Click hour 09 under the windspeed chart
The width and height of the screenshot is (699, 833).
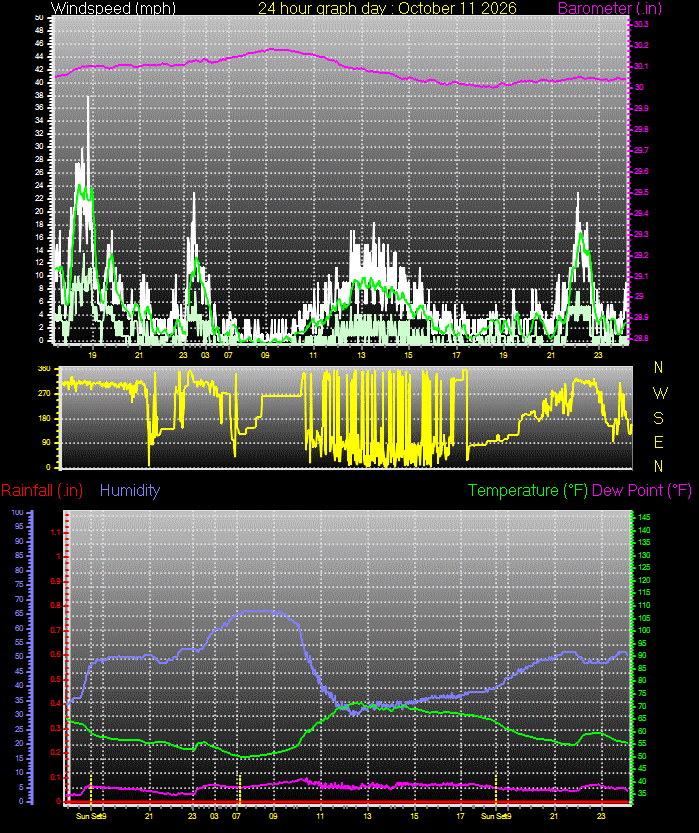point(265,355)
